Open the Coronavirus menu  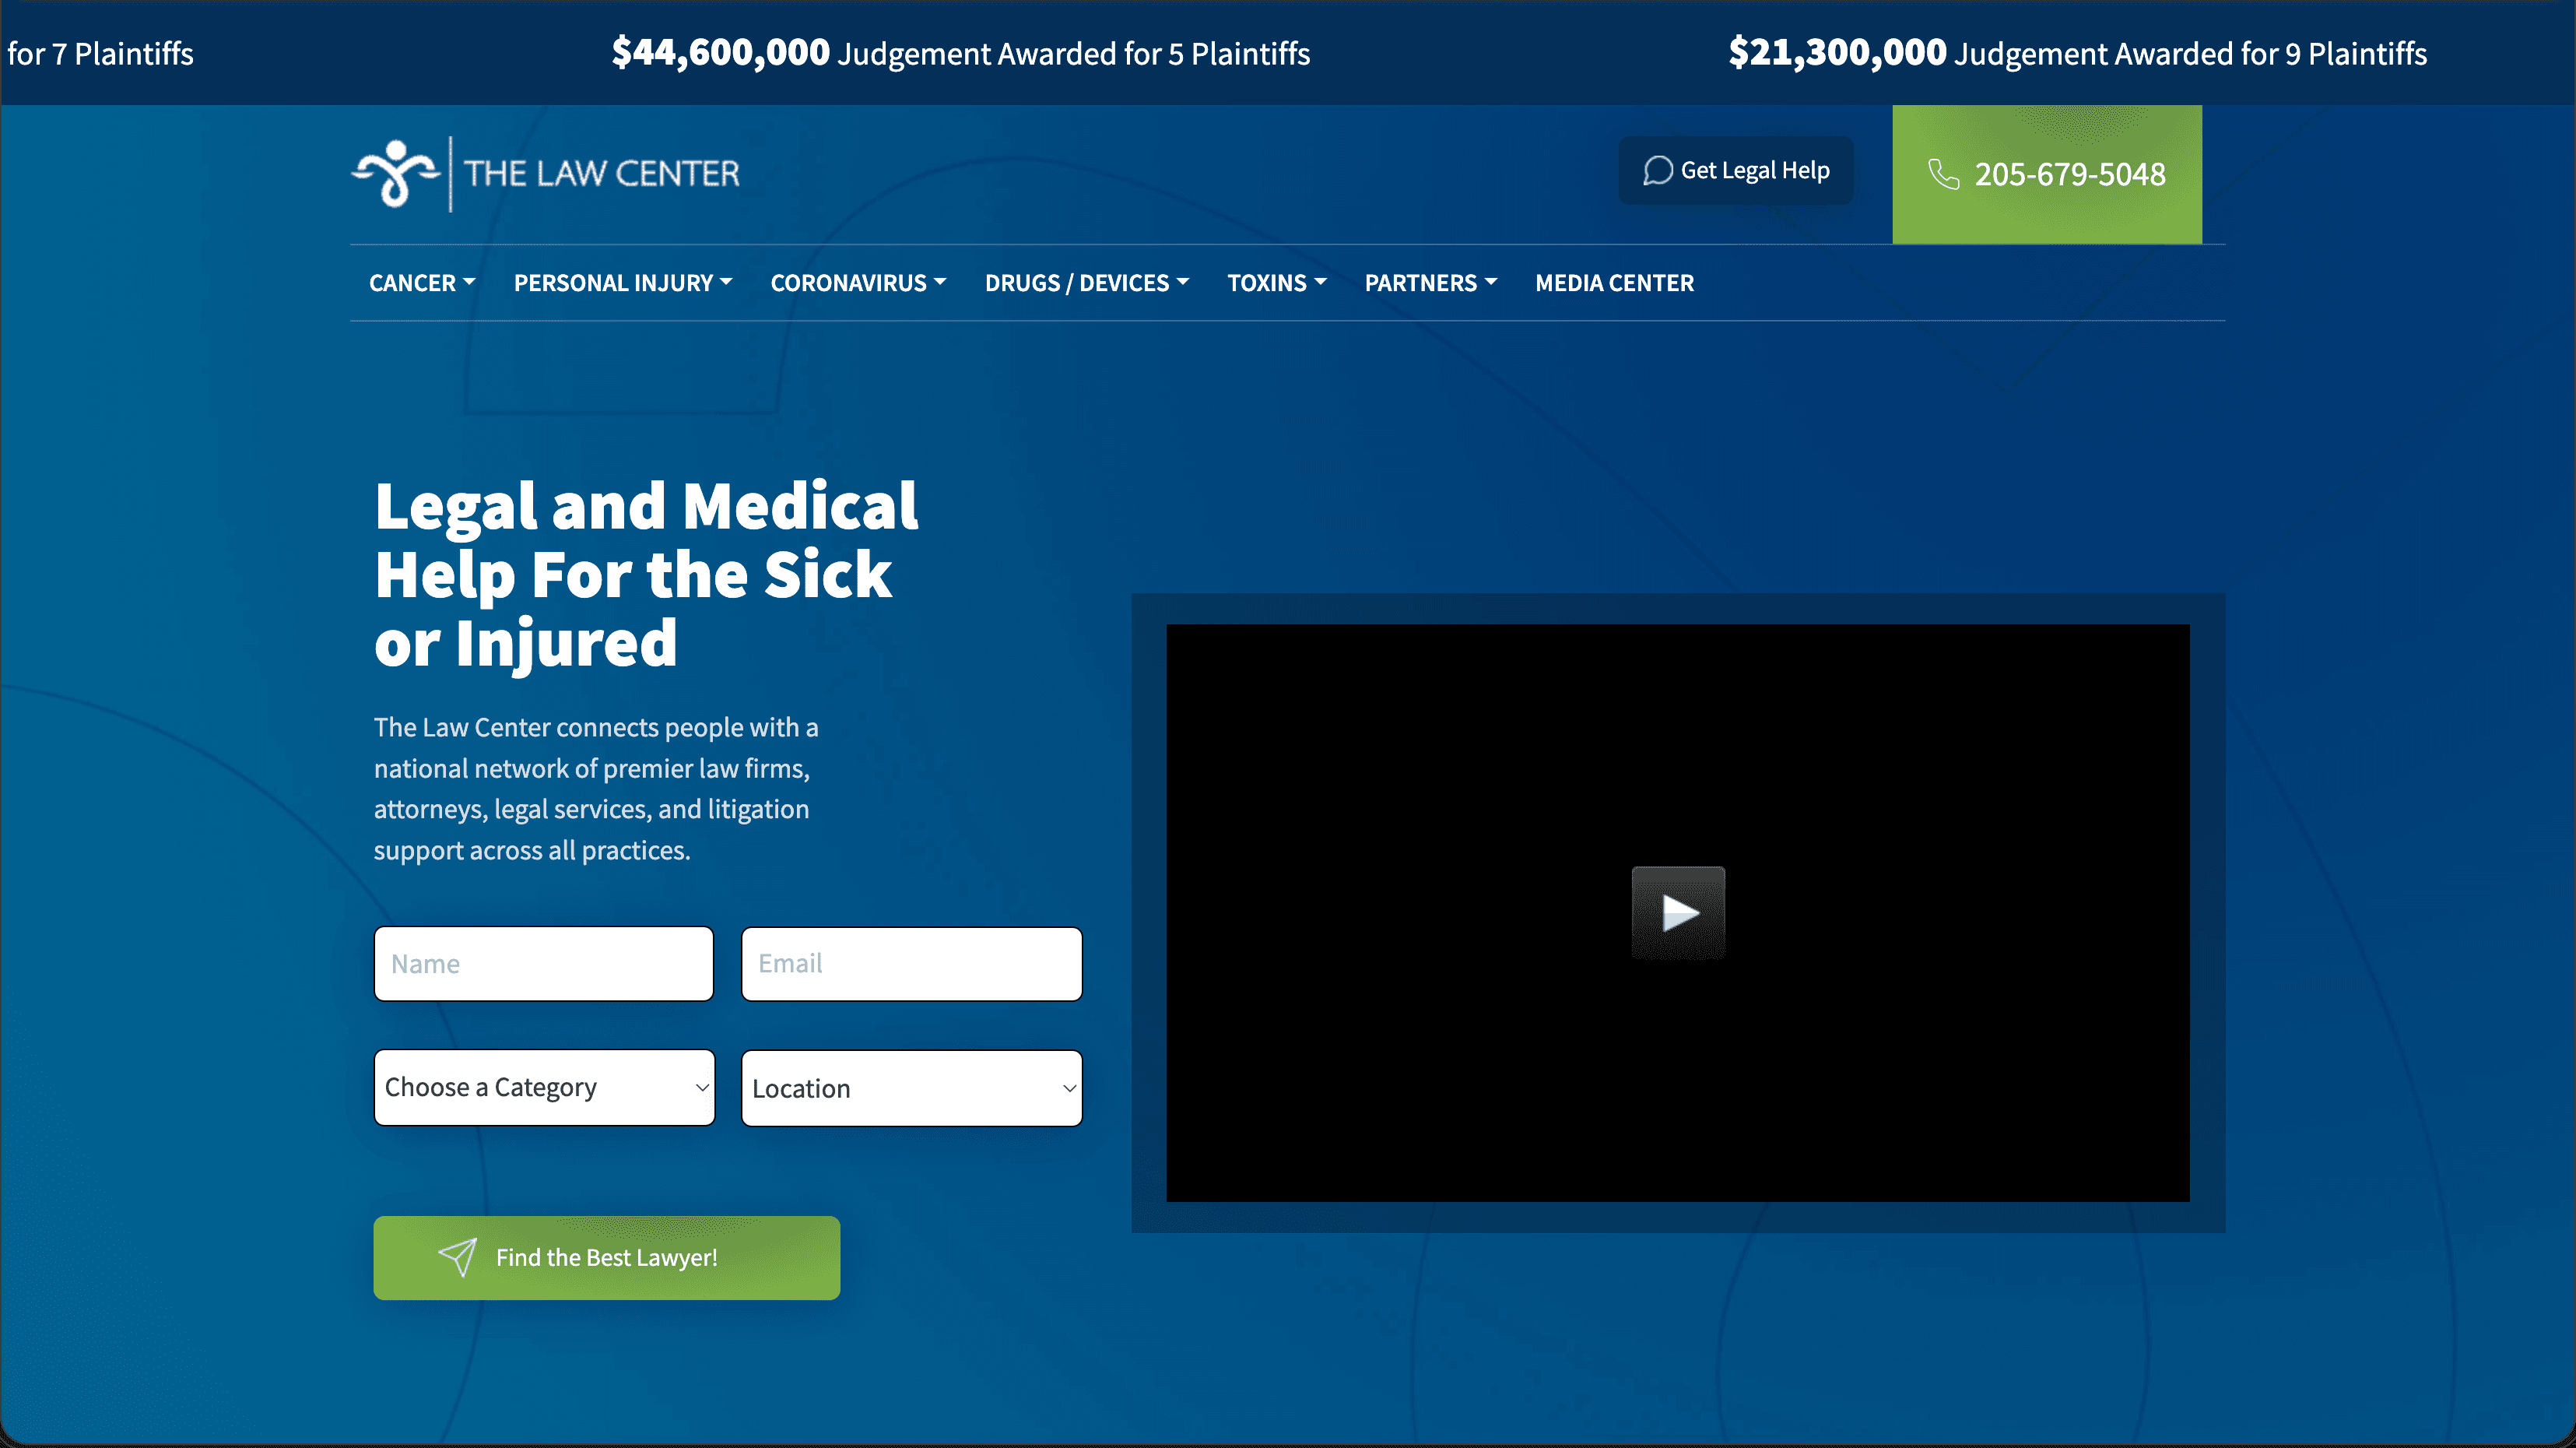click(x=858, y=283)
